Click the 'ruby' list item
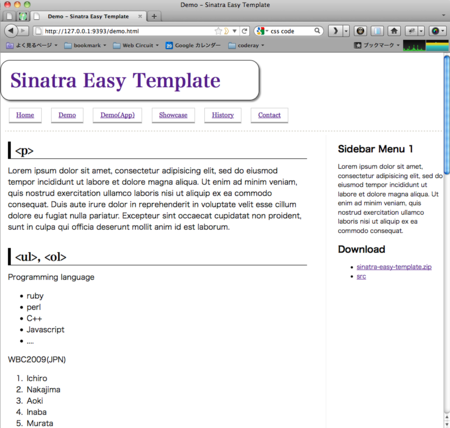450x428 pixels. pyautogui.click(x=35, y=296)
